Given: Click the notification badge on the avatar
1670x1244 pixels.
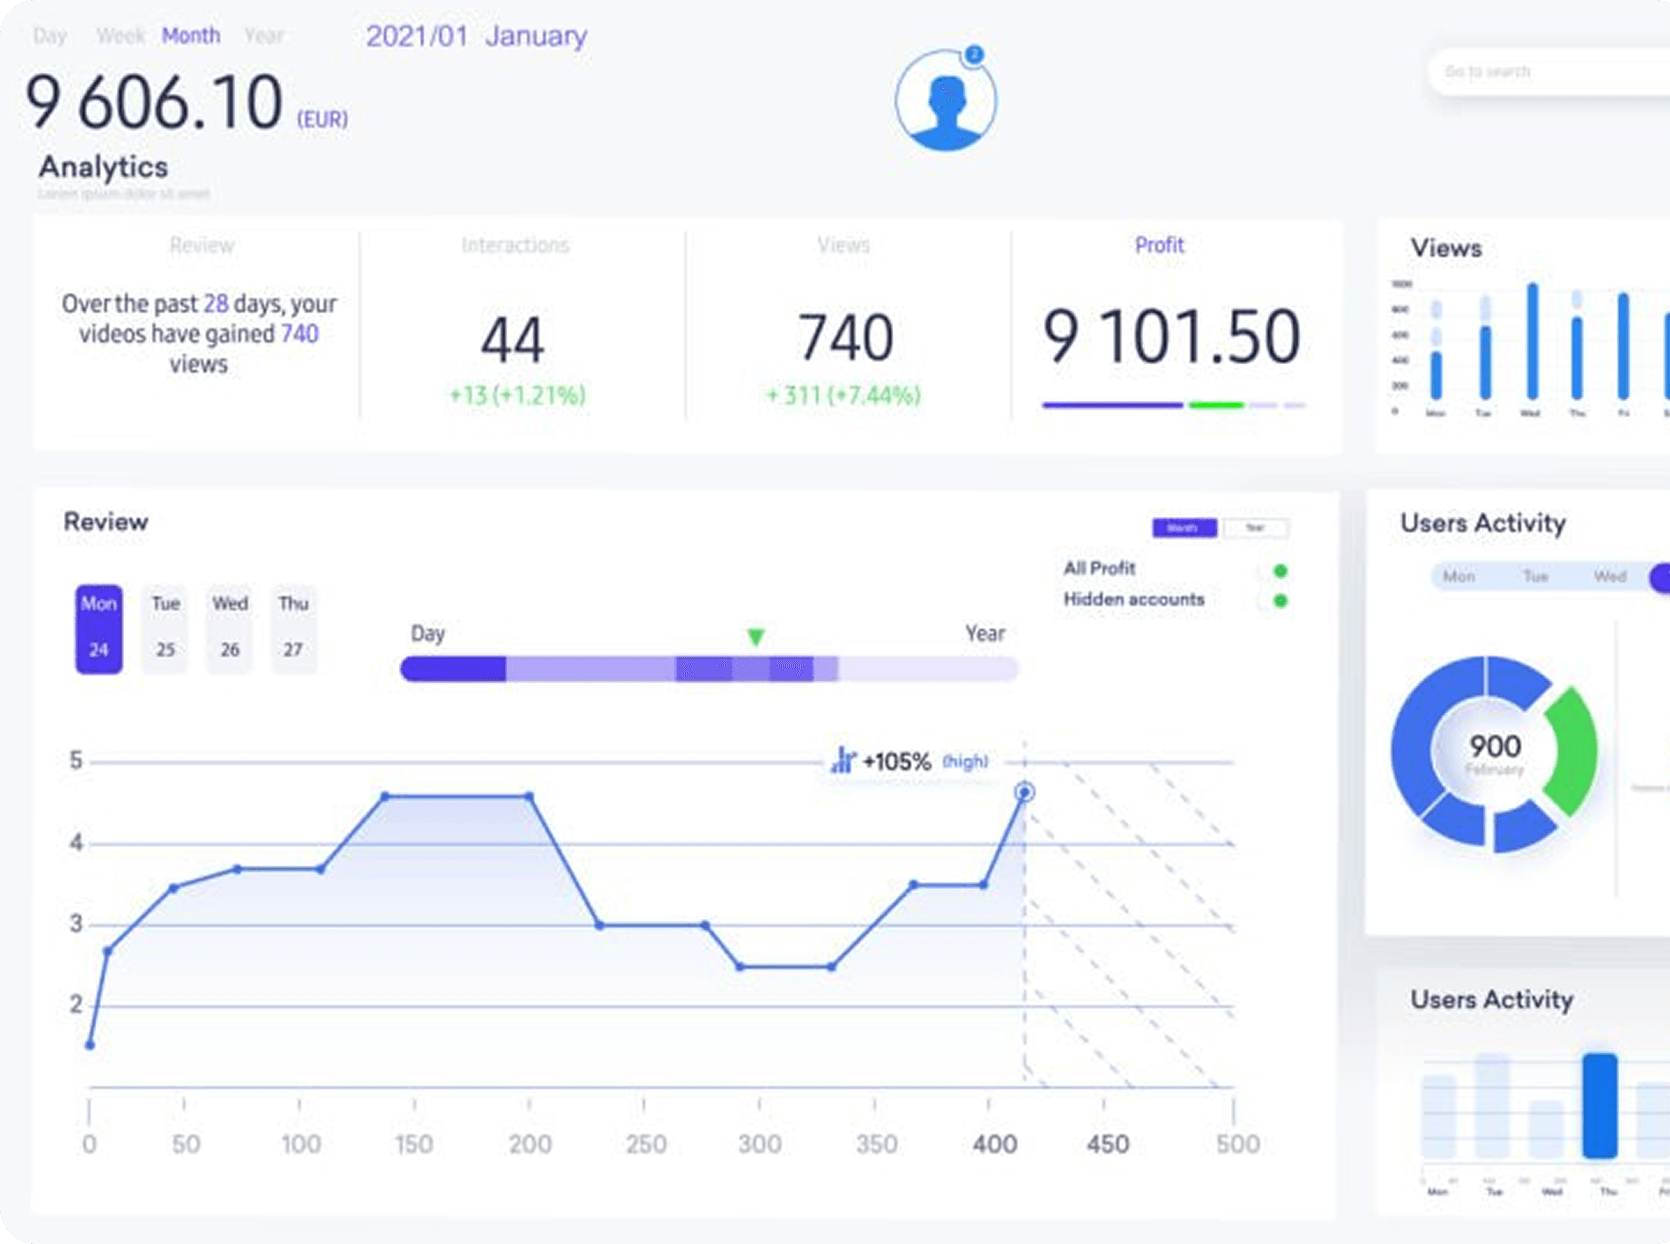Looking at the screenshot, I should click(x=974, y=55).
